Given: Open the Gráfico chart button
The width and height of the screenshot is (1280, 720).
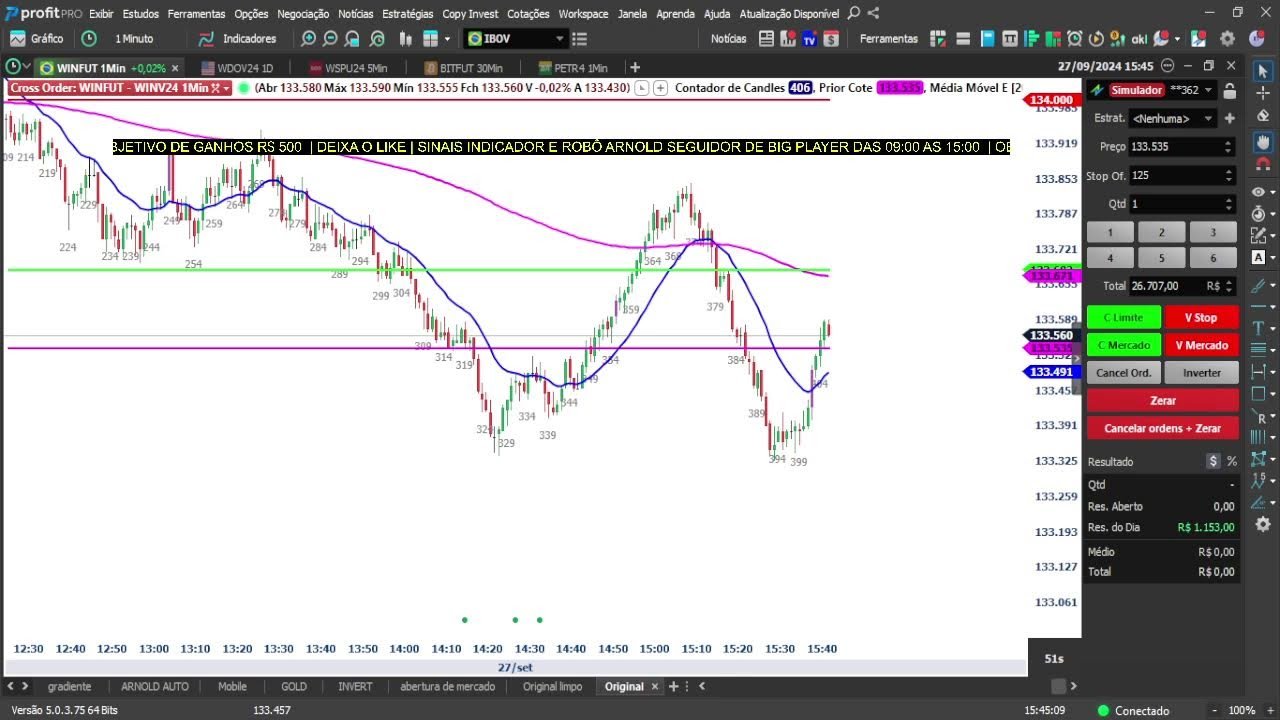Looking at the screenshot, I should click(36, 39).
